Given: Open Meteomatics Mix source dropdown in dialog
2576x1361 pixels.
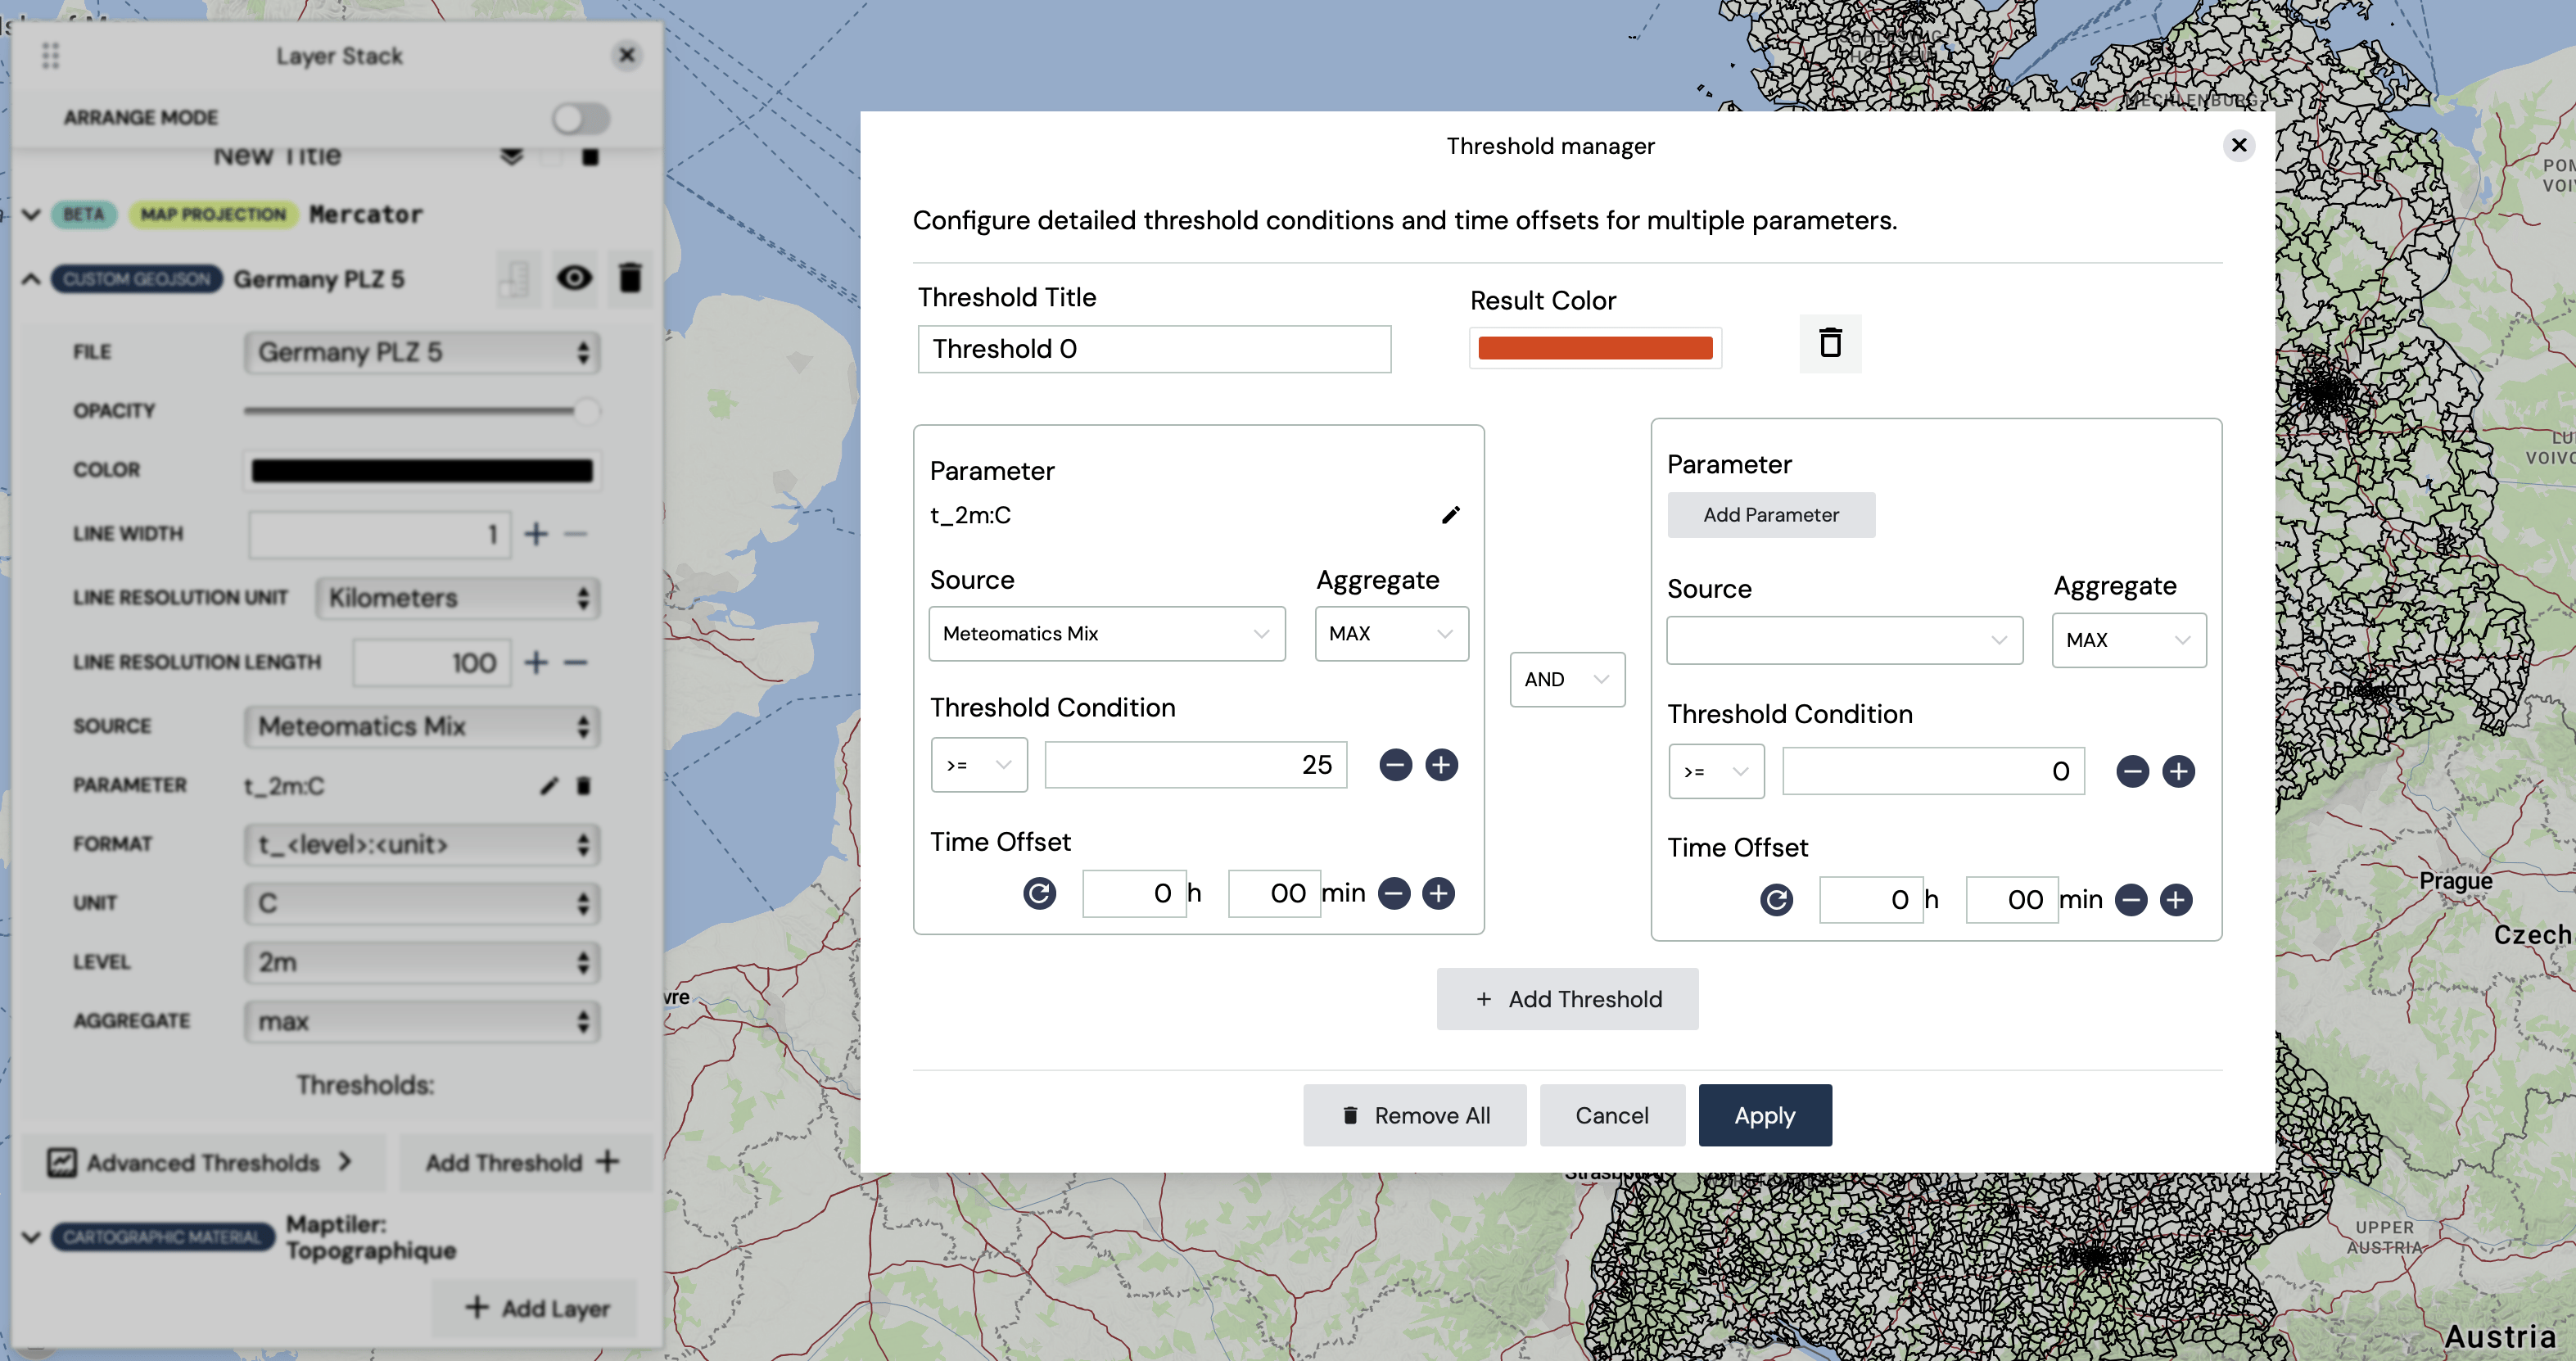Looking at the screenshot, I should 1106,634.
